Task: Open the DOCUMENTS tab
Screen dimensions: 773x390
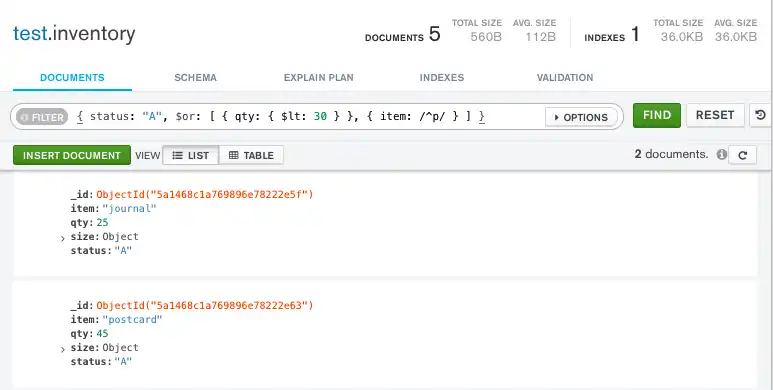Action: (x=72, y=78)
